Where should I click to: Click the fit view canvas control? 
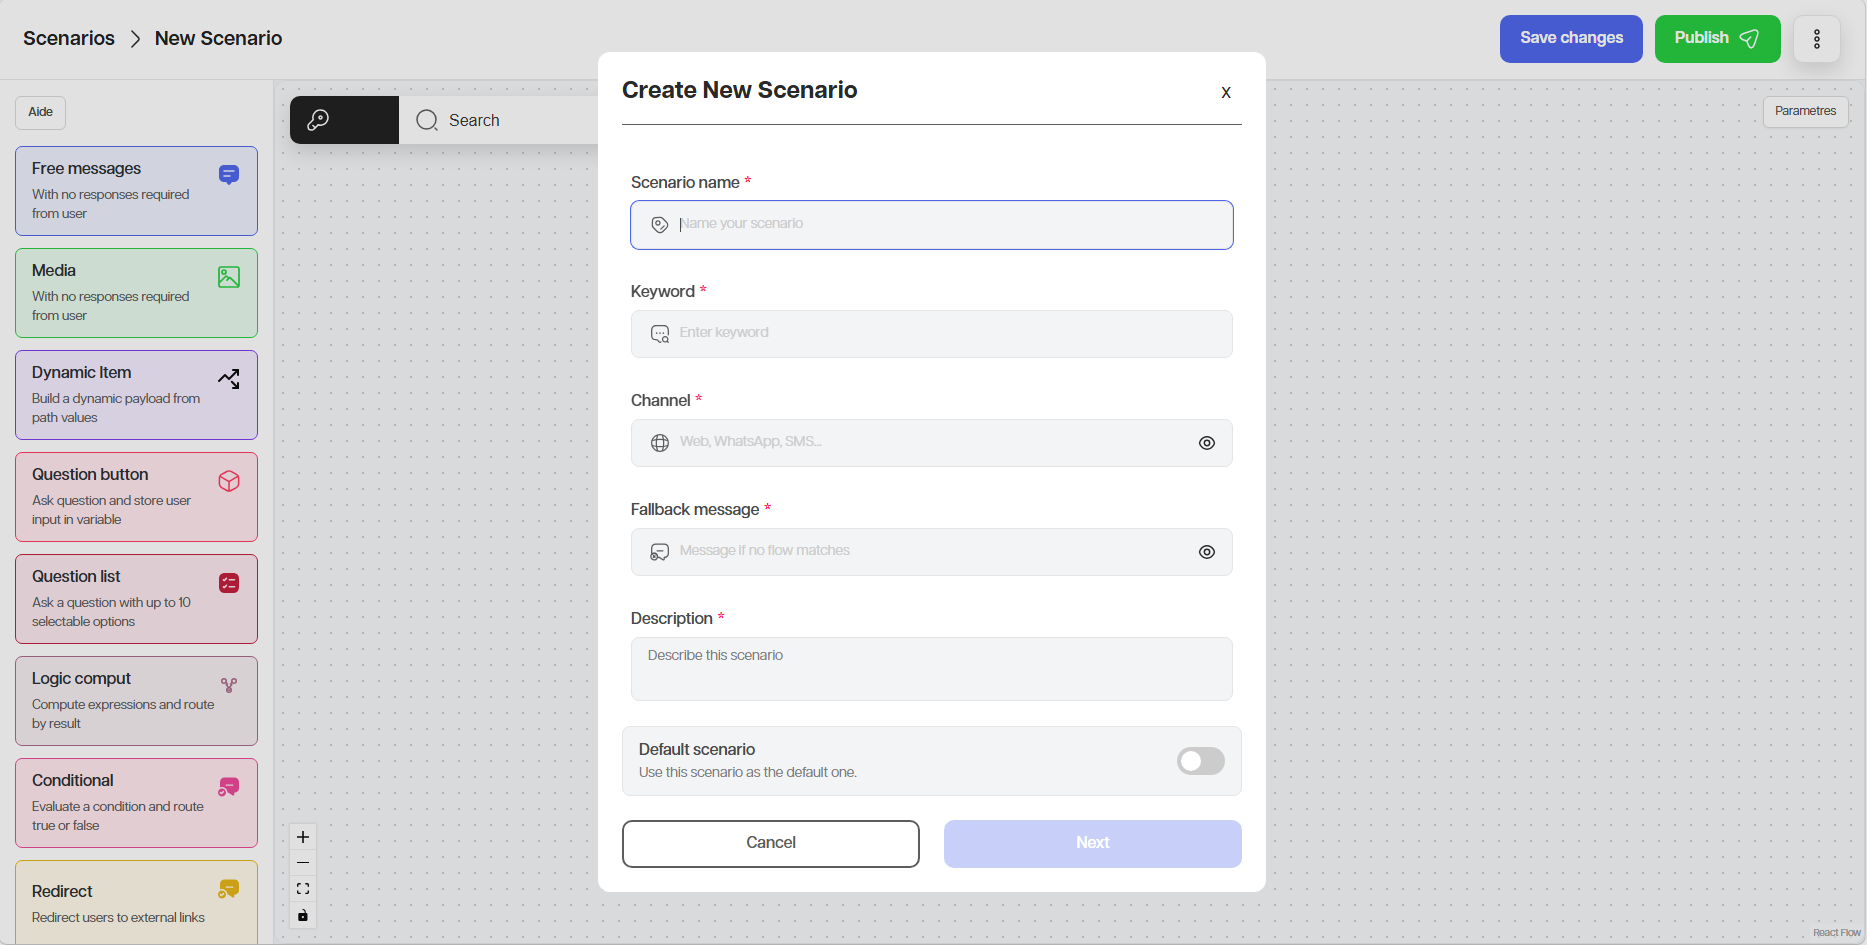click(303, 889)
